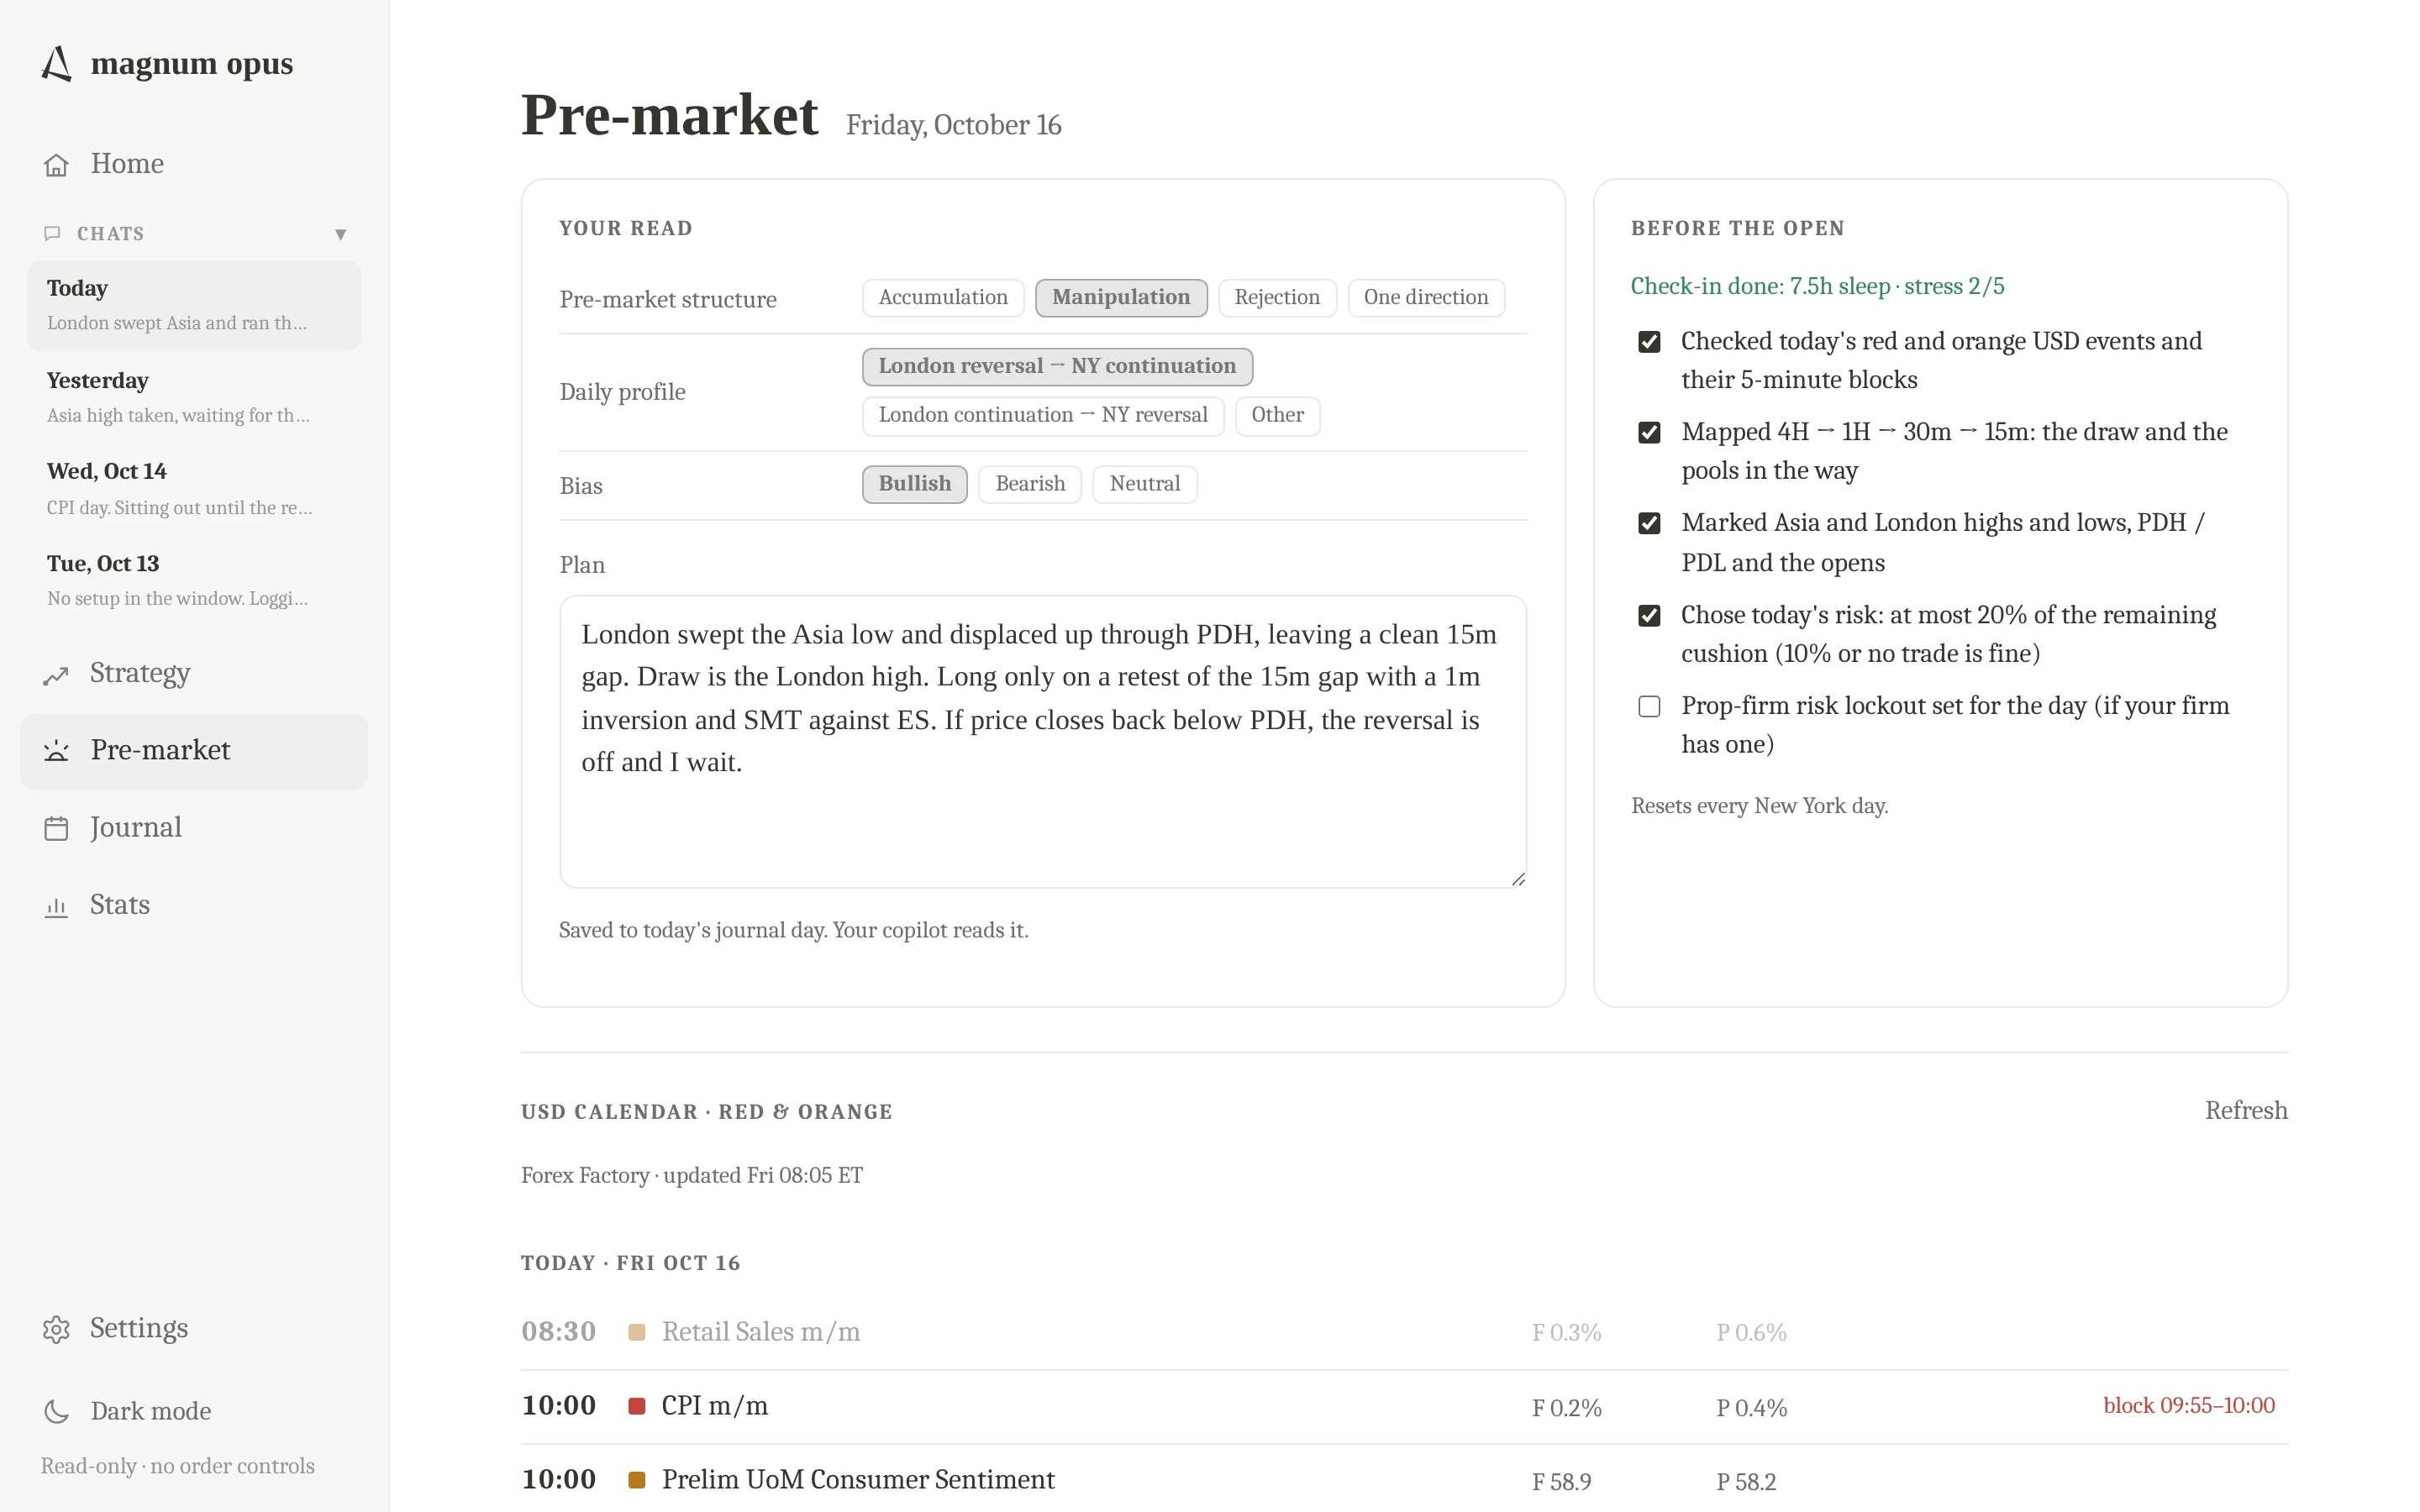Click the Pre-market sunrise icon
The image size is (2420, 1512).
(x=56, y=751)
